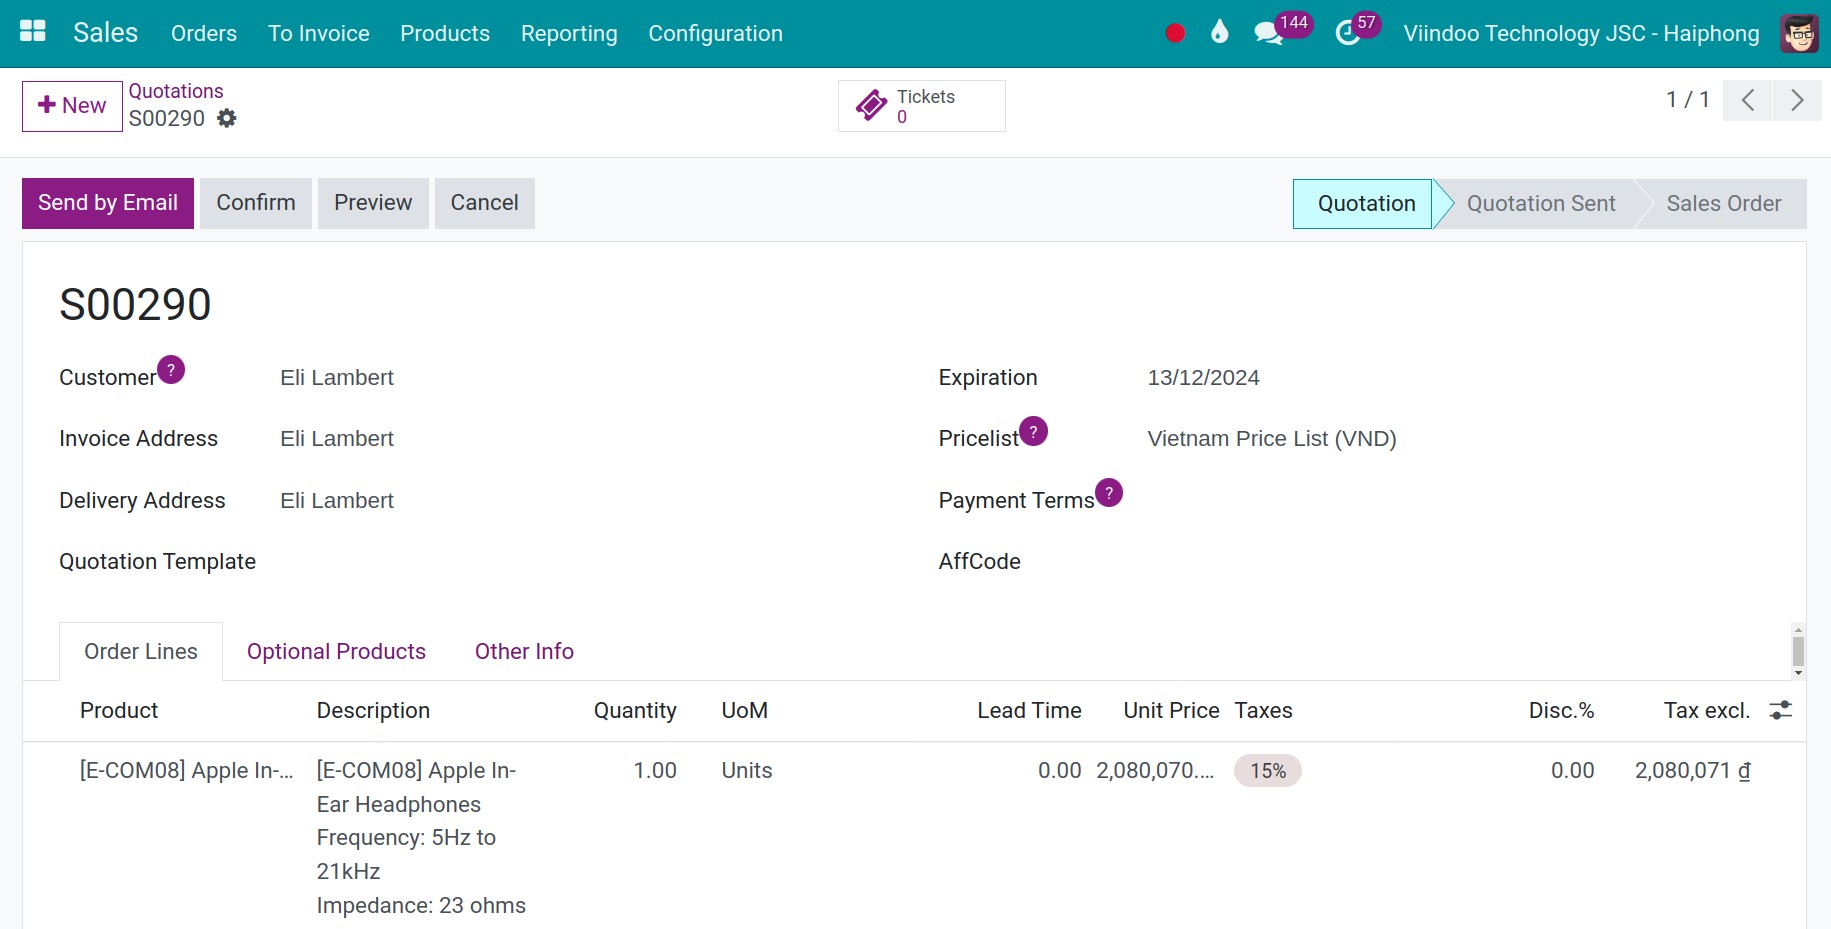
Task: Show help tooltip next to Pricelist
Action: (1033, 431)
